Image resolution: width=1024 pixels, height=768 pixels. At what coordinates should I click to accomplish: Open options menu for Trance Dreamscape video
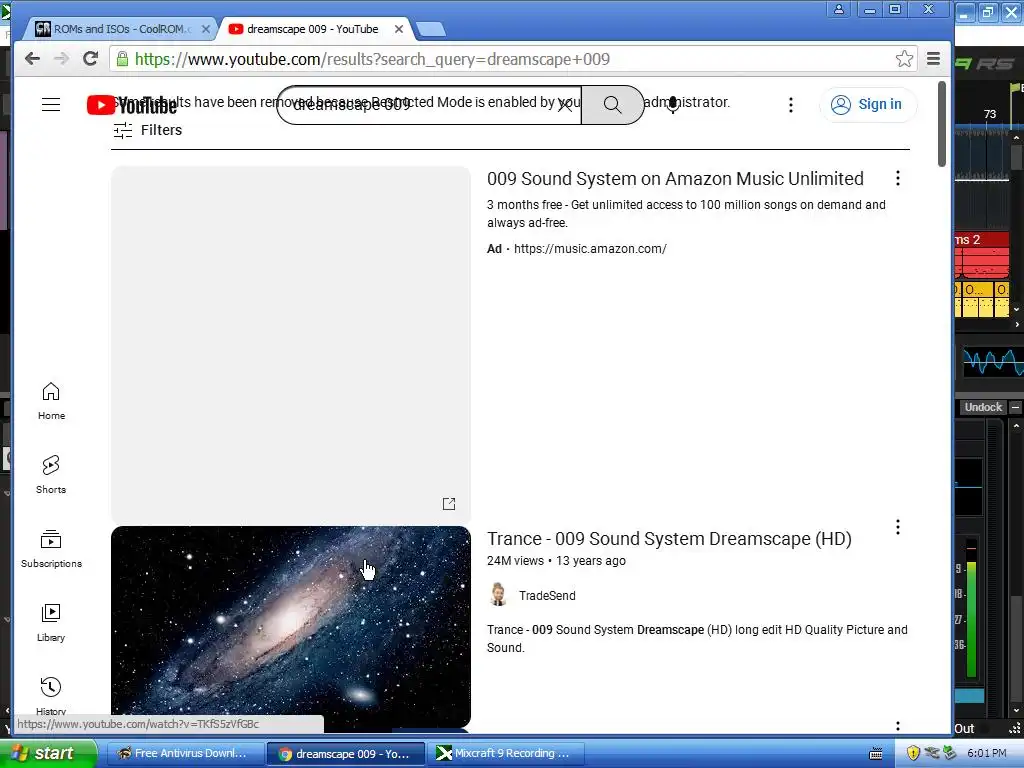click(898, 527)
